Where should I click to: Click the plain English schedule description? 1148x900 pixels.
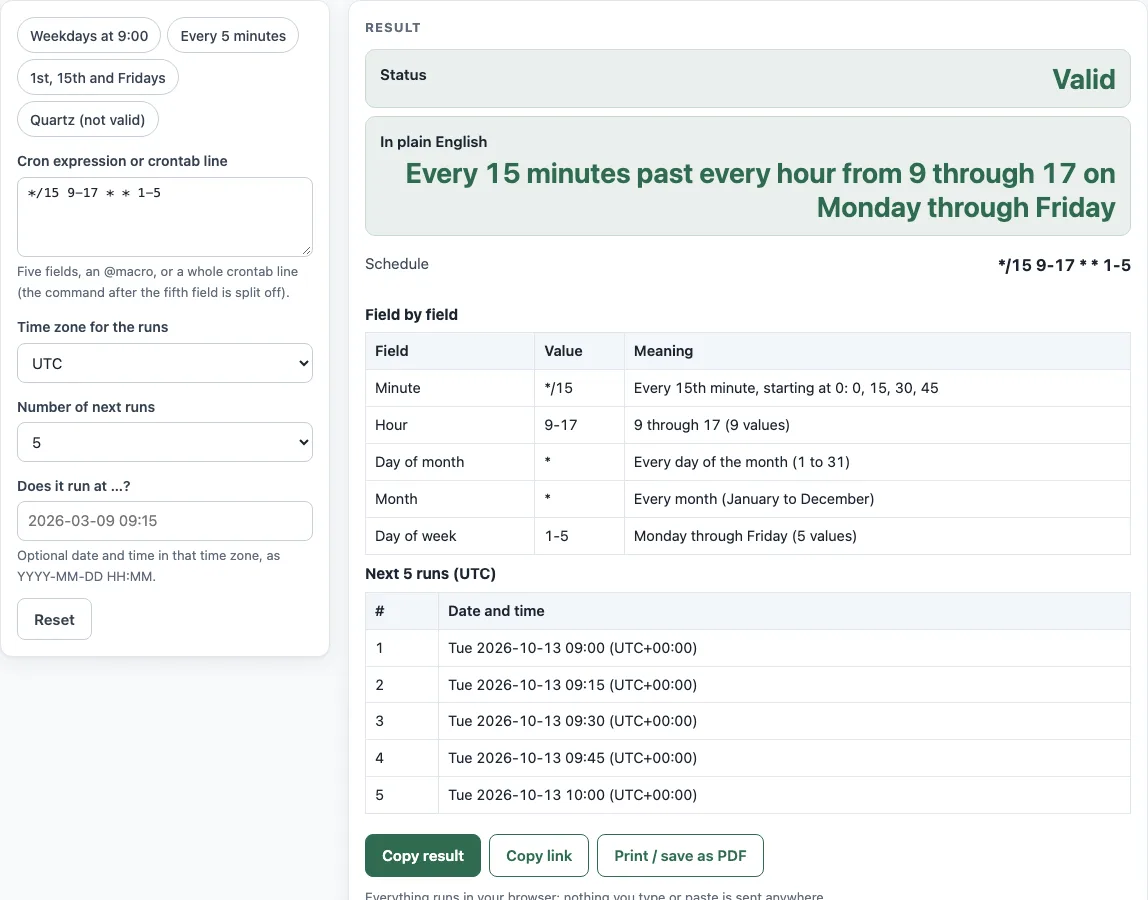tap(760, 190)
